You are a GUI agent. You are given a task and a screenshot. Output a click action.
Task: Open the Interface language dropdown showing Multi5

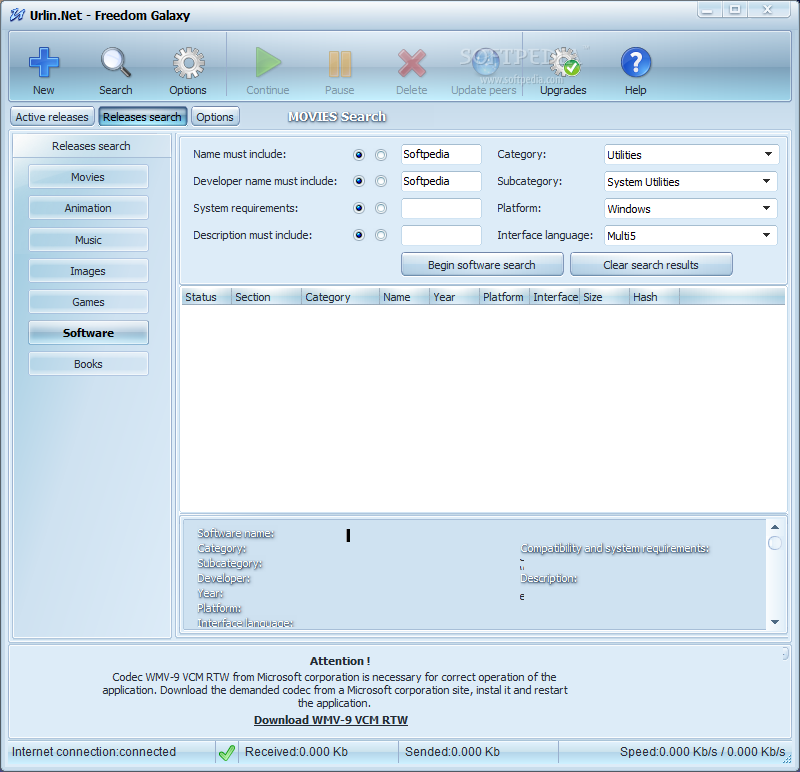point(691,236)
